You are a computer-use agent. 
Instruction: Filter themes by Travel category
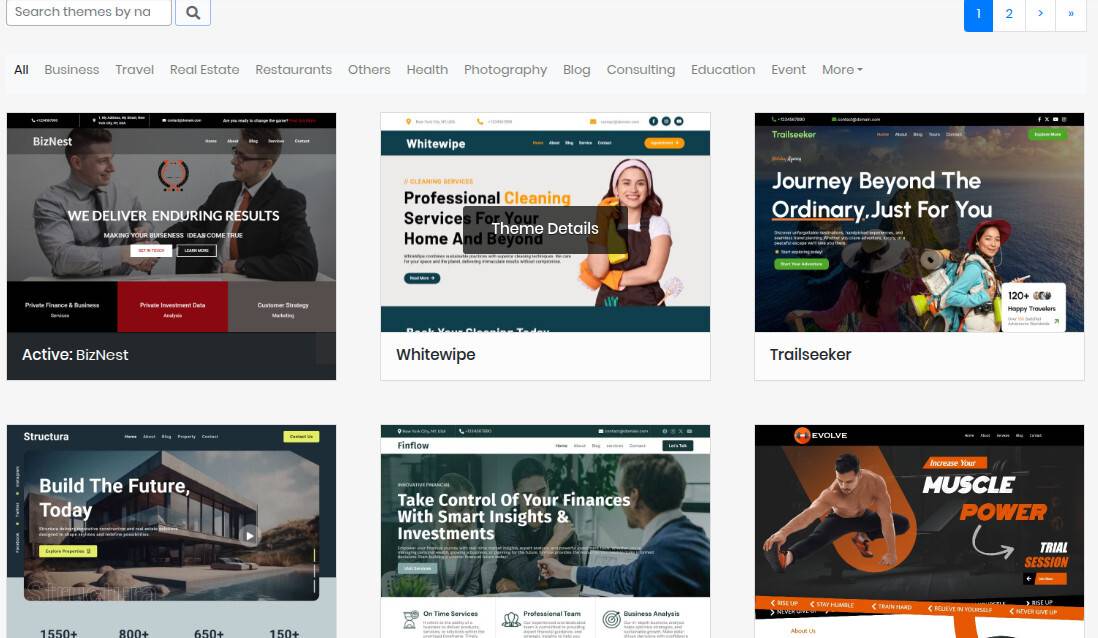pyautogui.click(x=134, y=70)
